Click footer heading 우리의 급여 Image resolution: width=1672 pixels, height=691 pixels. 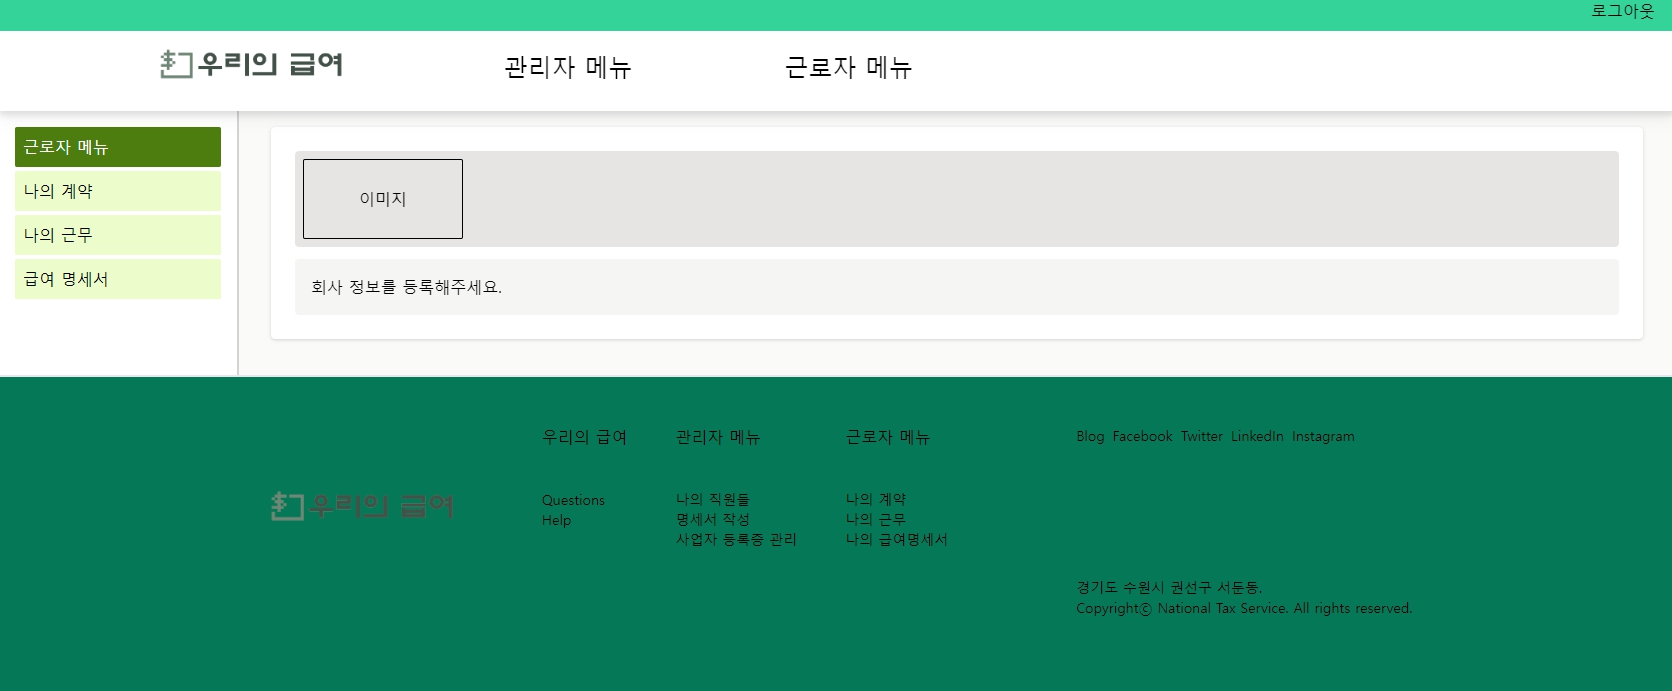584,437
